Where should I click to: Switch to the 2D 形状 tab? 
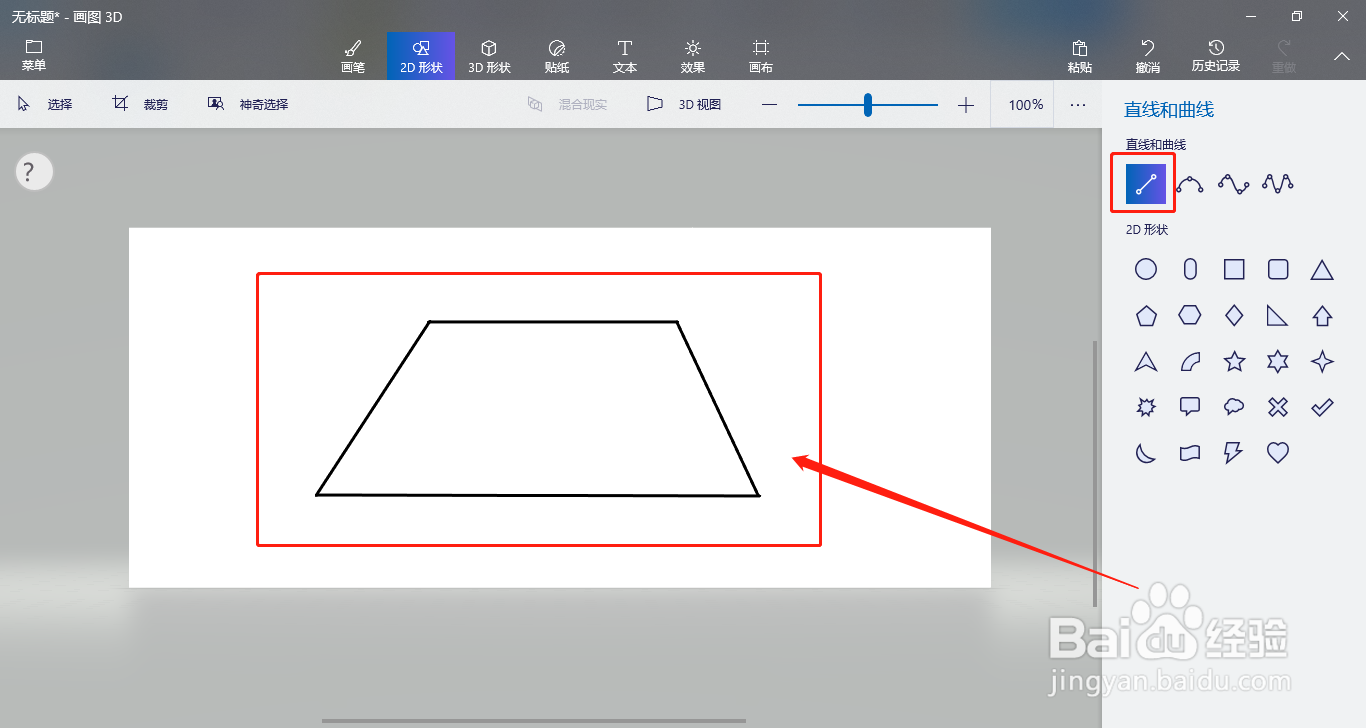click(421, 56)
